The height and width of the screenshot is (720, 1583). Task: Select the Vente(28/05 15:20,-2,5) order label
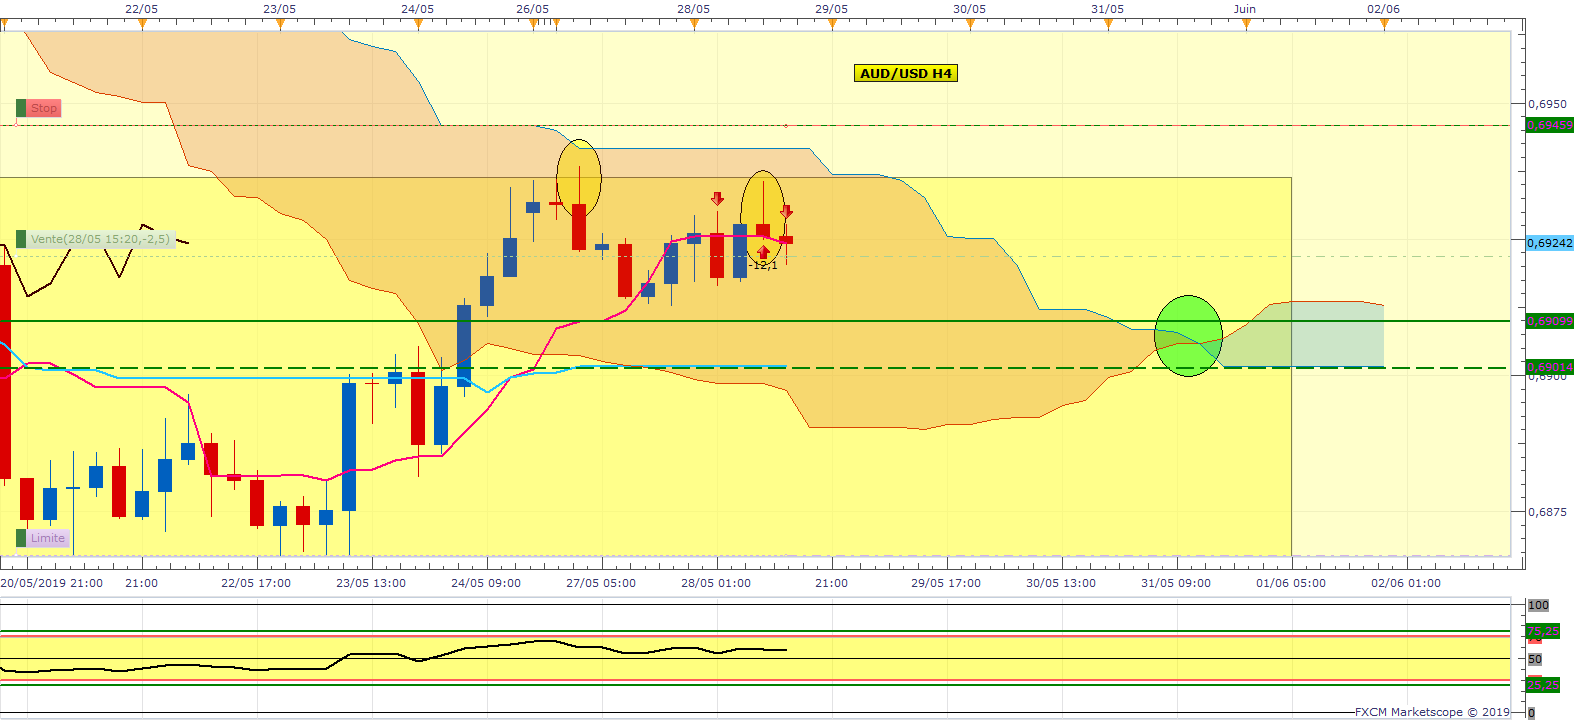tap(100, 239)
